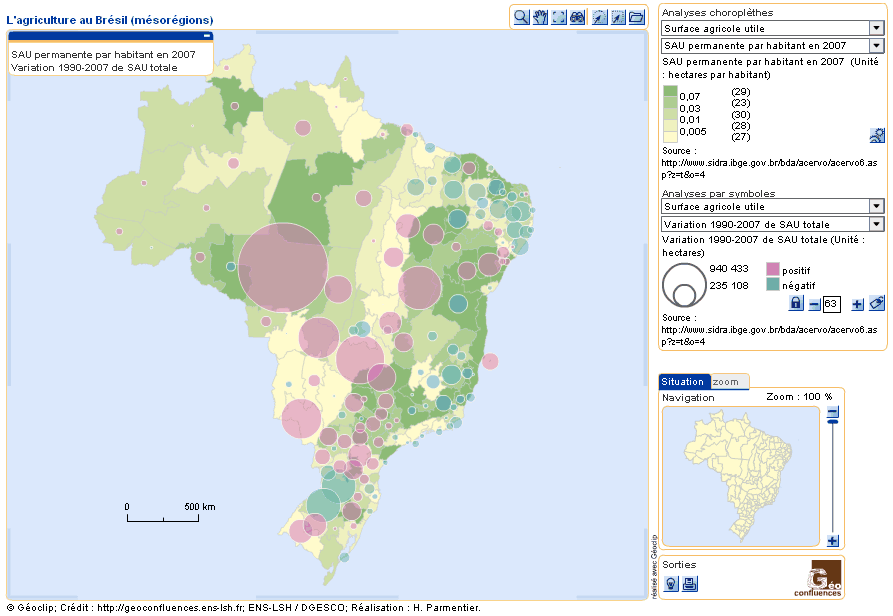This screenshot has width=893, height=616.
Task: Click inside the symbol size 63 field
Action: (x=830, y=303)
